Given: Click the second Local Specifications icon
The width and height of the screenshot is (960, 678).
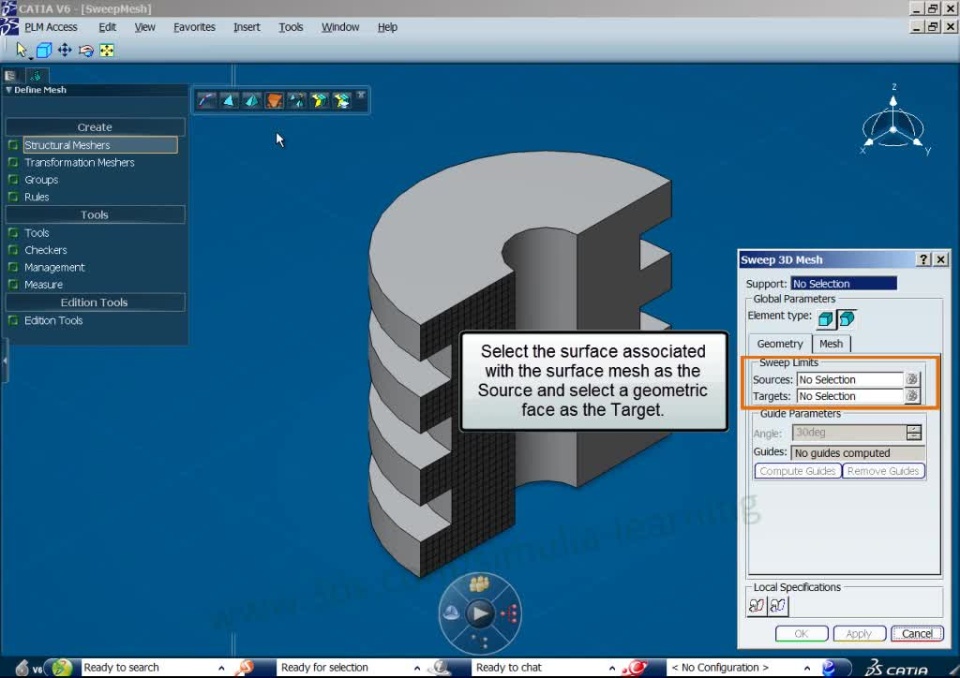Looking at the screenshot, I should tap(778, 606).
